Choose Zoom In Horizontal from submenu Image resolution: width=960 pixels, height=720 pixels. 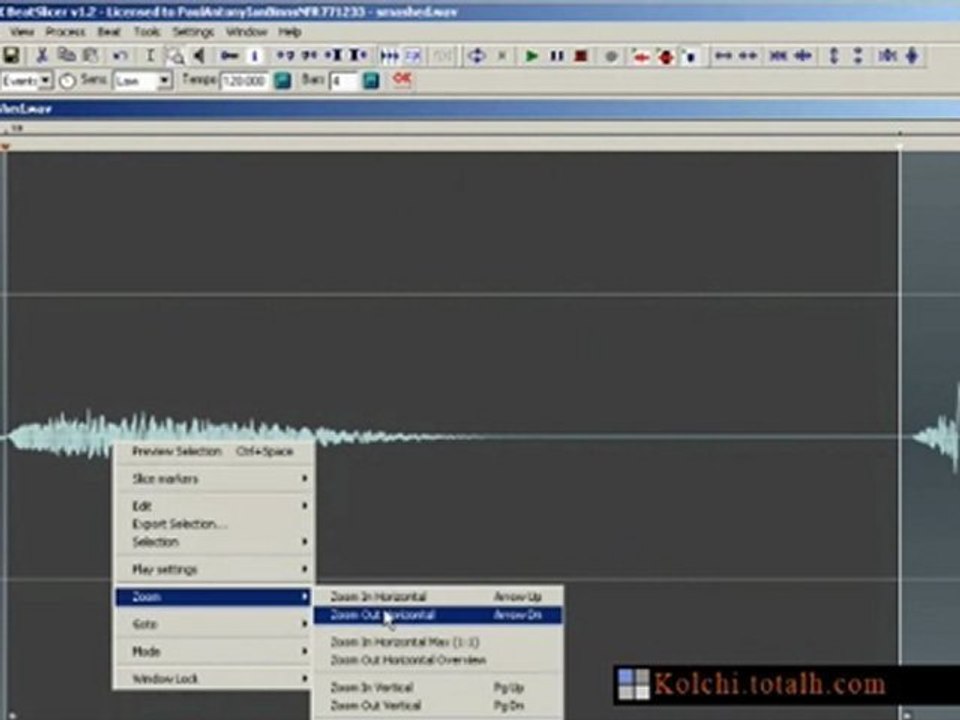(438, 596)
